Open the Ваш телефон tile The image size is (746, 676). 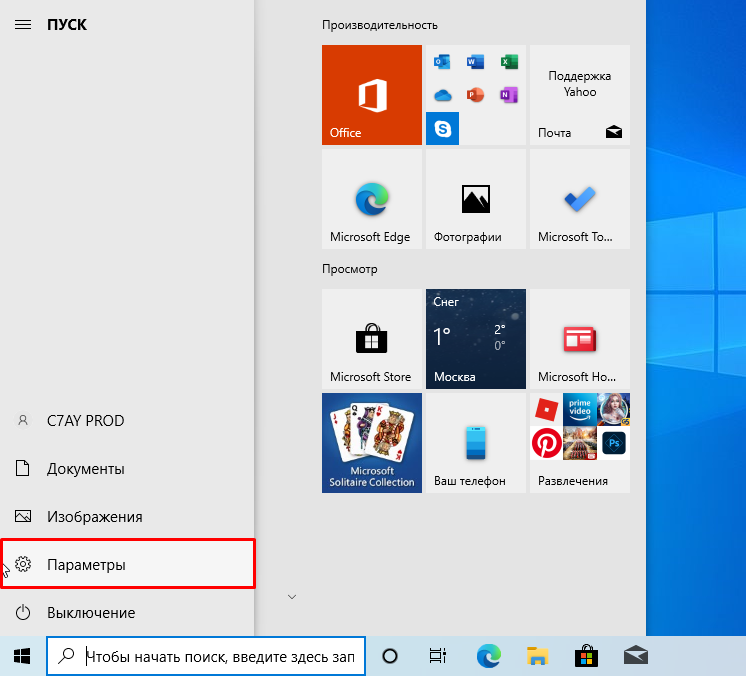[x=476, y=443]
